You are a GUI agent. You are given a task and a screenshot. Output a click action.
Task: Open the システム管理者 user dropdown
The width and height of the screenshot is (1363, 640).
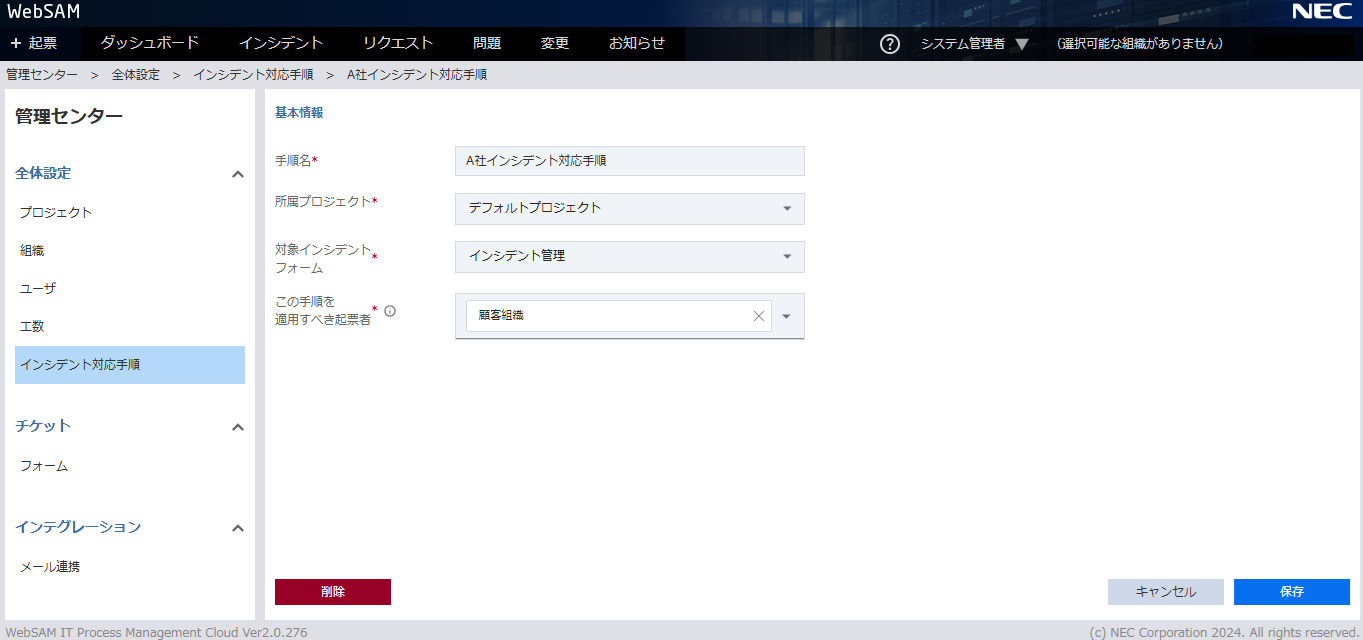click(x=974, y=44)
